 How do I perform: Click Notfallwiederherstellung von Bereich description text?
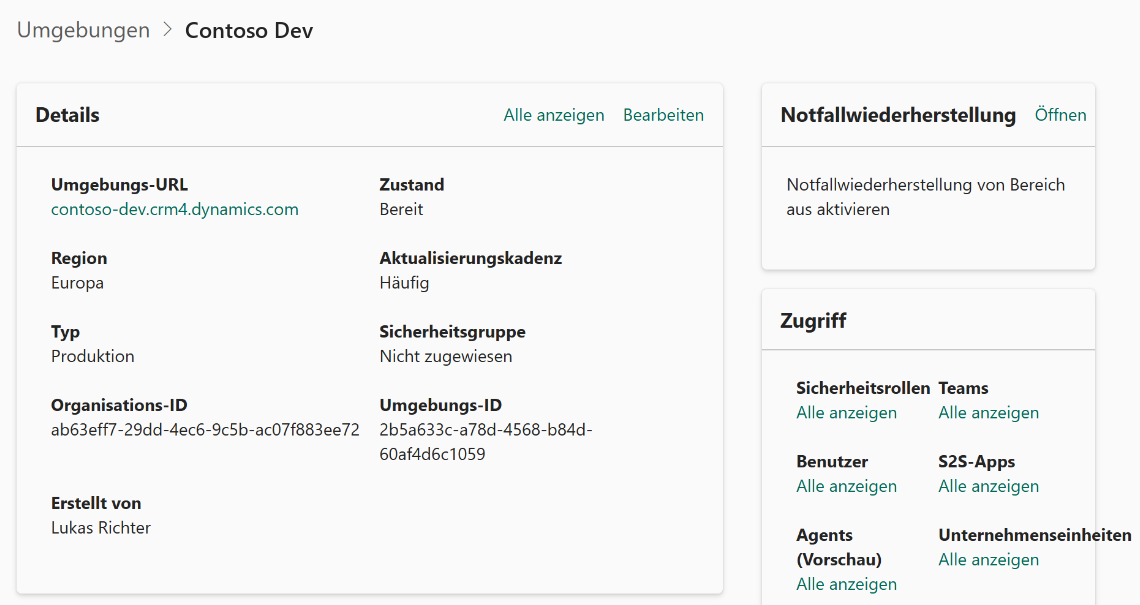point(926,197)
